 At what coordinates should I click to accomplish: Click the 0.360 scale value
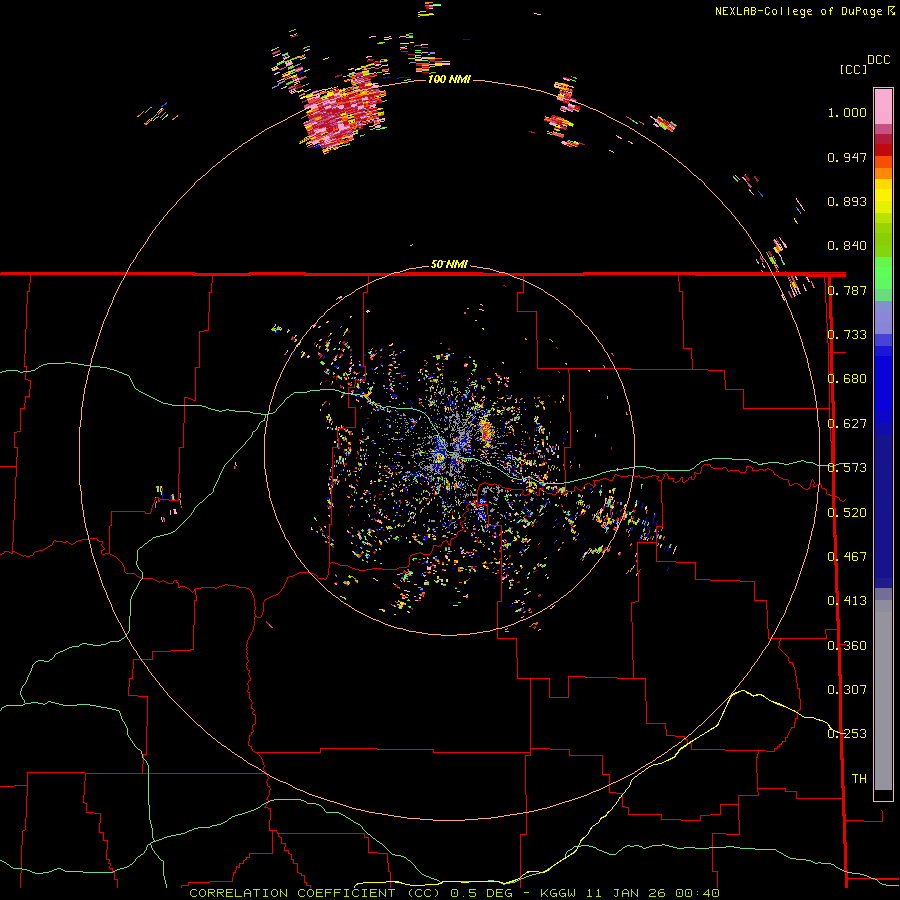[847, 646]
